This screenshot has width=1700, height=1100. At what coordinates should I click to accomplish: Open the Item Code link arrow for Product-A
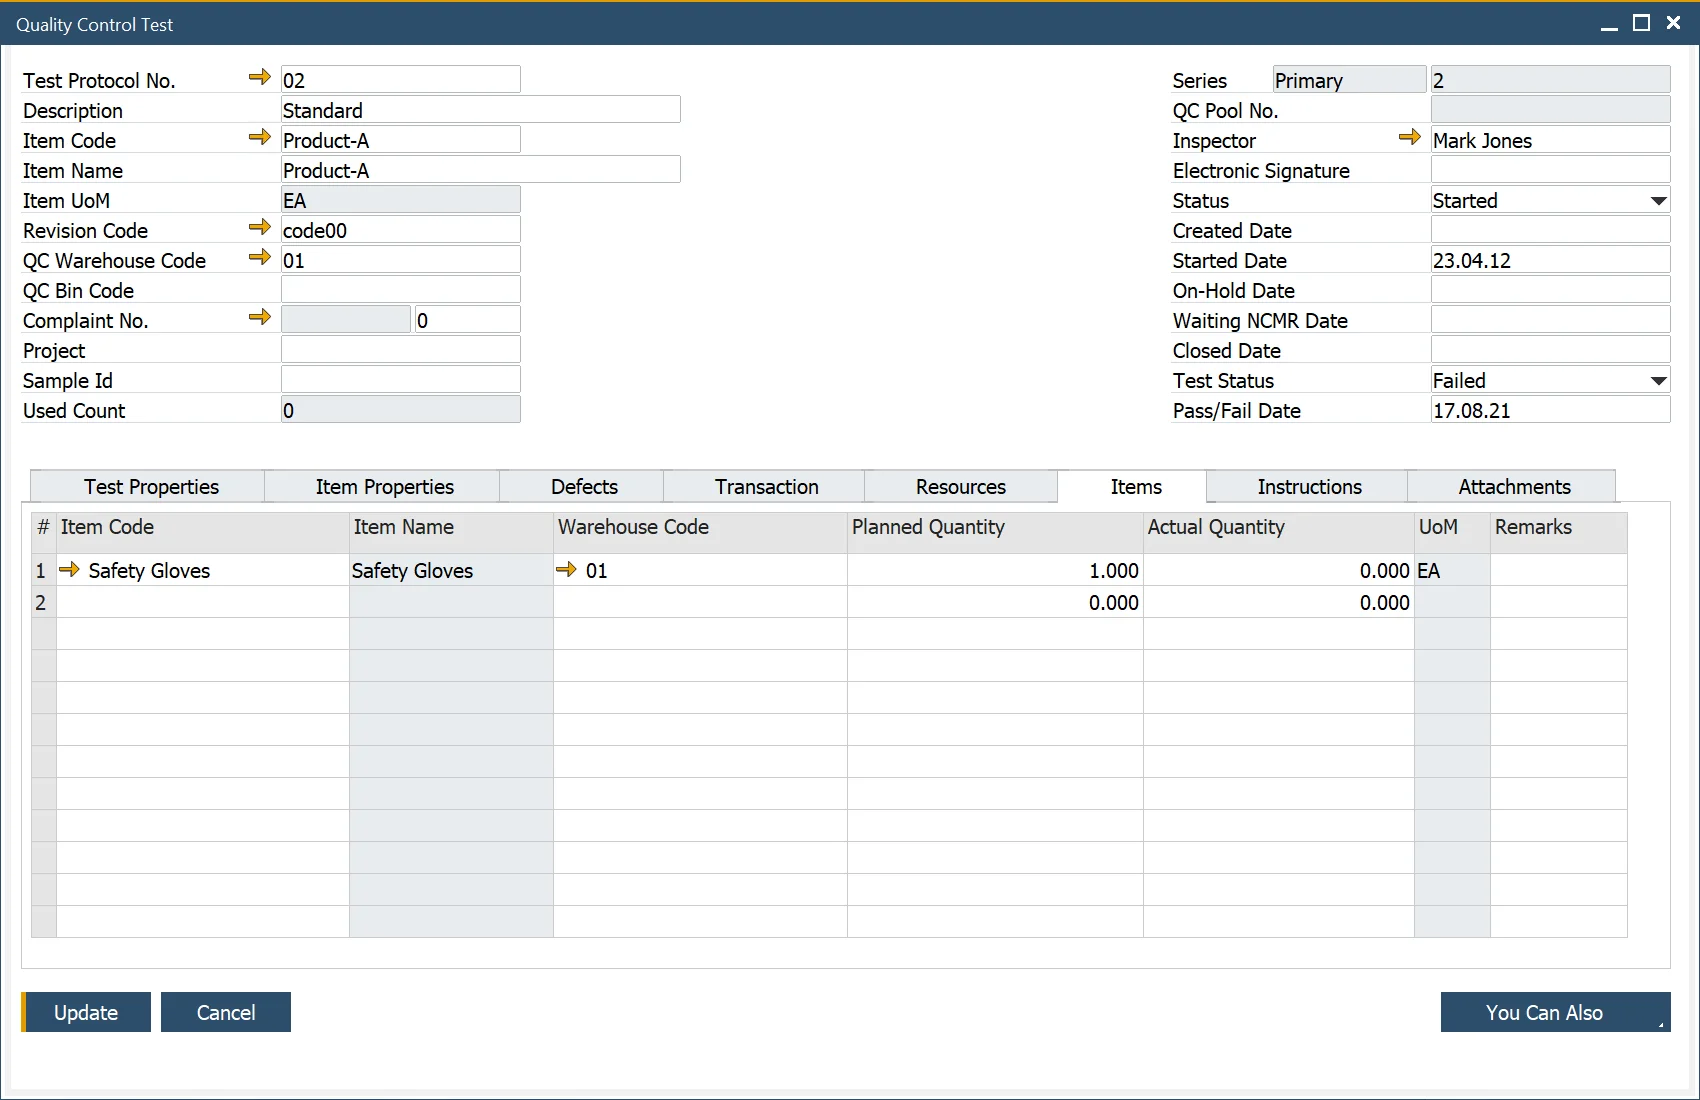click(x=260, y=138)
